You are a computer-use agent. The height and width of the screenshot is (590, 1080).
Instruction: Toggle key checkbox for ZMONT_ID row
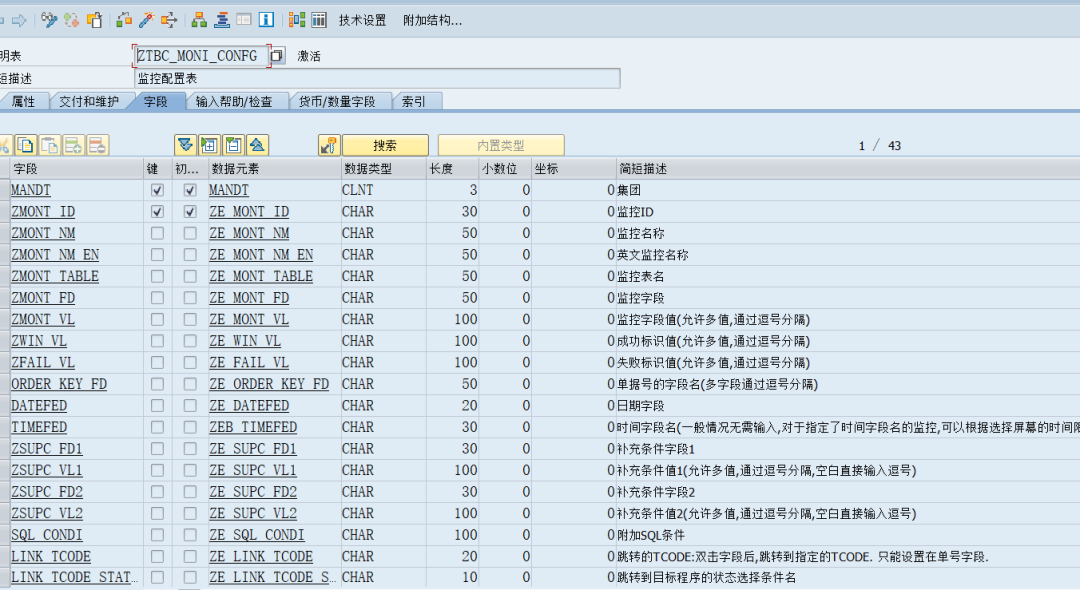(157, 211)
